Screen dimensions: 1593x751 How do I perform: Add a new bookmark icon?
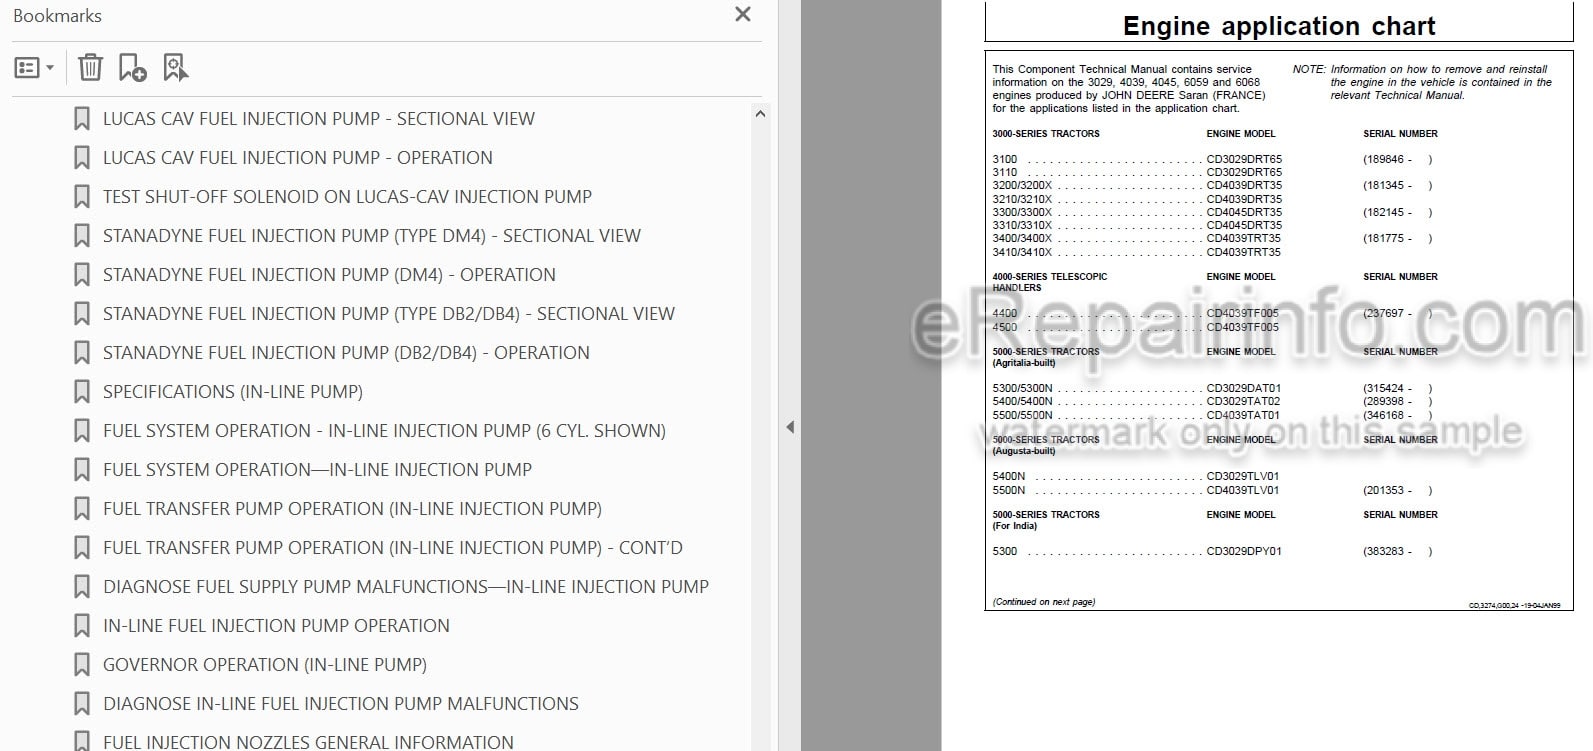[132, 67]
